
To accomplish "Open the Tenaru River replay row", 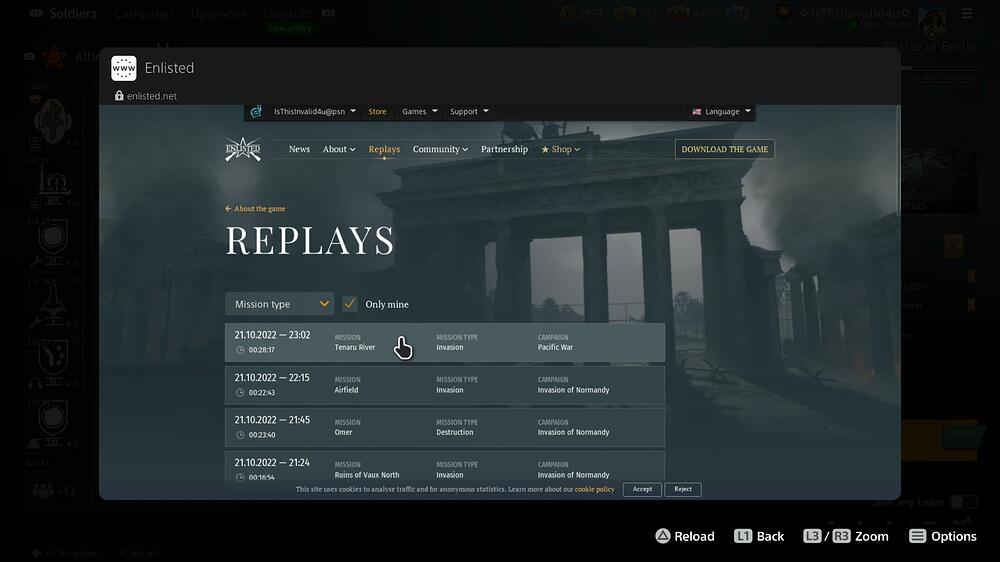I will (445, 343).
